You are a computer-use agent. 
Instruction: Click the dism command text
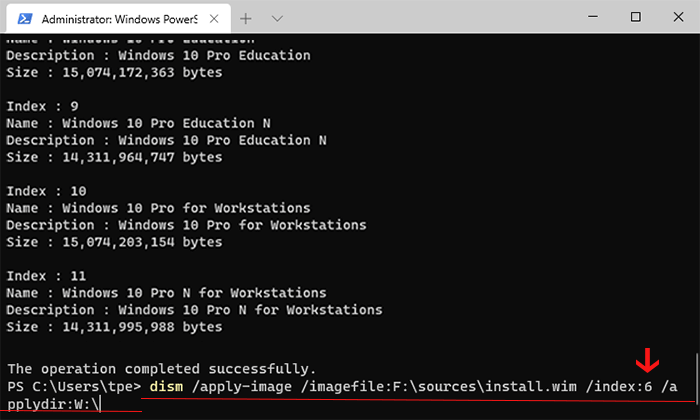click(x=166, y=387)
